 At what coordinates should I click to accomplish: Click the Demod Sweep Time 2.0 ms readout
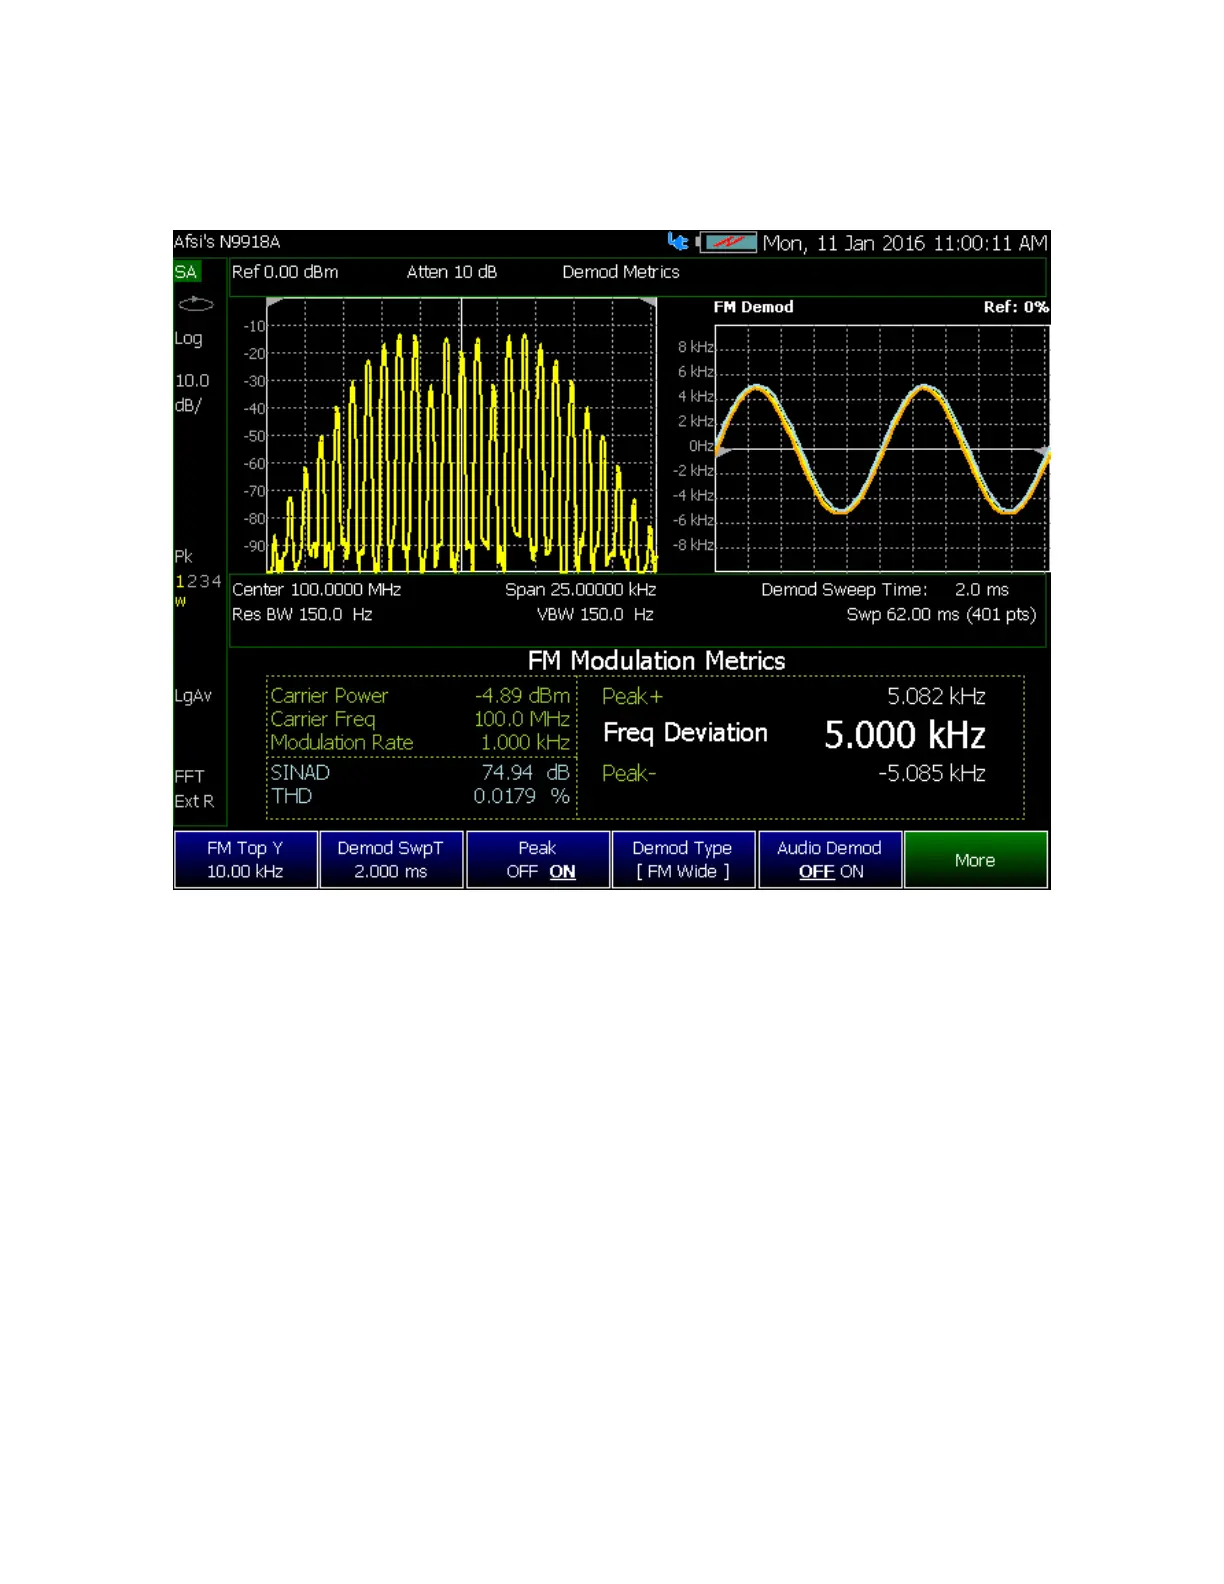tap(885, 590)
